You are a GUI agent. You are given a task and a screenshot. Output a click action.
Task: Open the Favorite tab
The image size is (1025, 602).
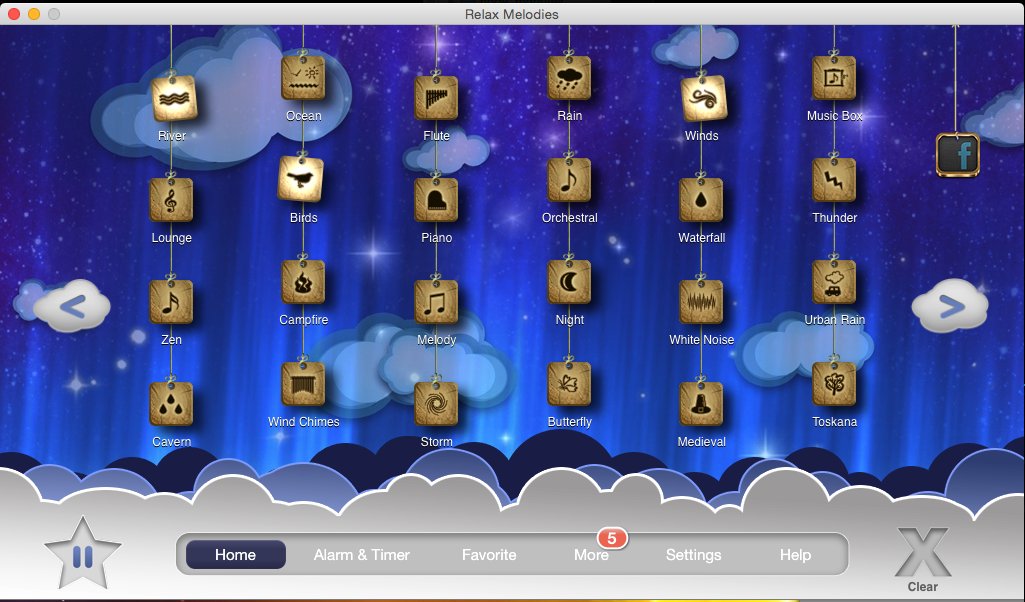point(489,555)
